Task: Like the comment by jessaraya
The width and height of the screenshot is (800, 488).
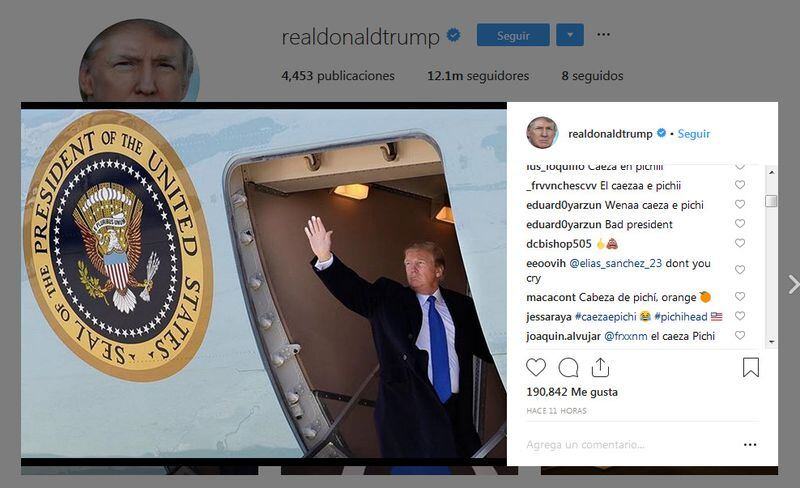Action: [x=740, y=315]
